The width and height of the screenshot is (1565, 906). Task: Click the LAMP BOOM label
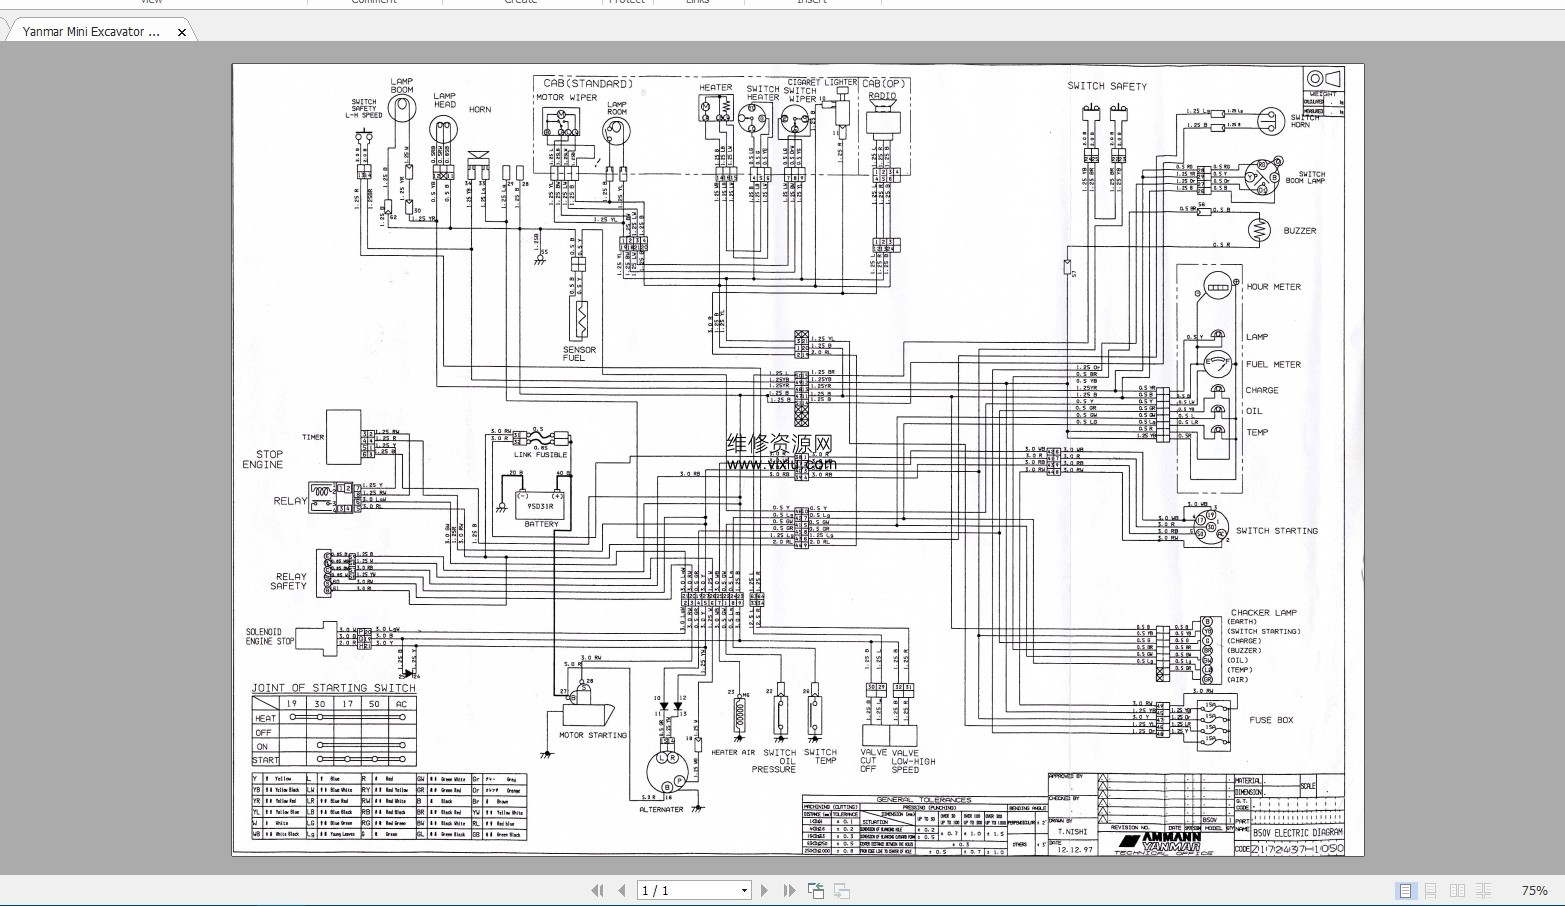coord(401,86)
